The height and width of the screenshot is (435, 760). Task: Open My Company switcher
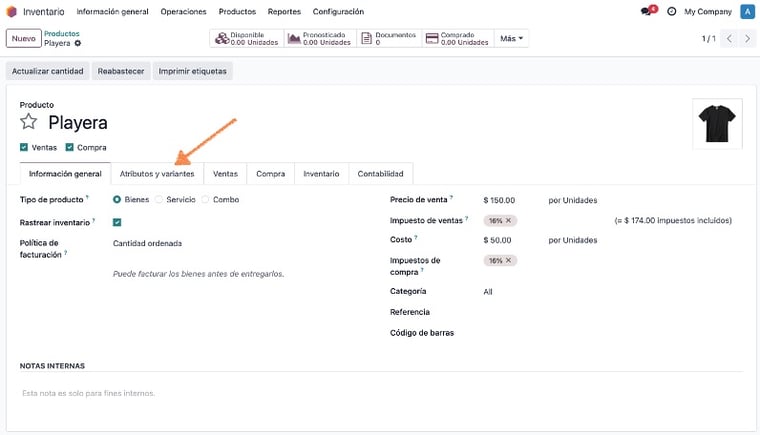coord(708,11)
